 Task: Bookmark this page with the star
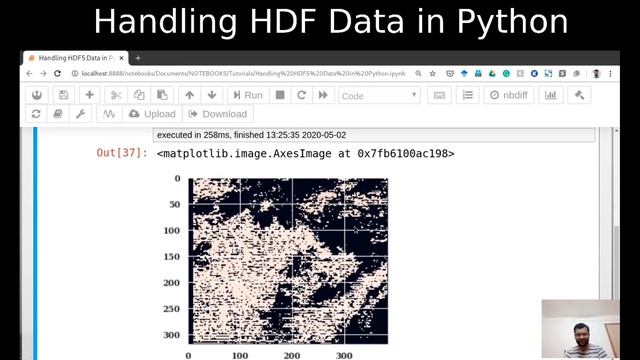[x=433, y=73]
